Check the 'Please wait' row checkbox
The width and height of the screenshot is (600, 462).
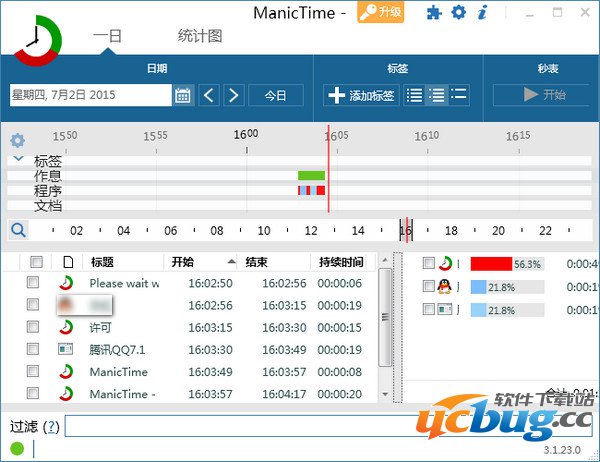33,282
